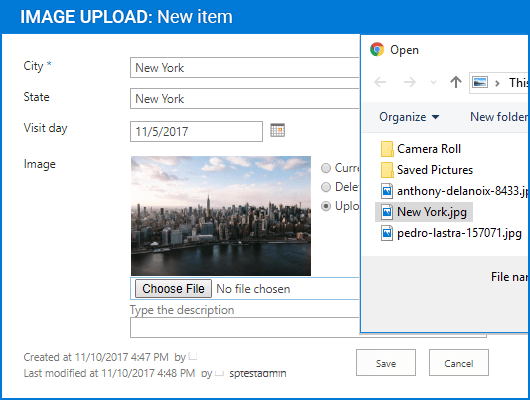This screenshot has height=400, width=530.
Task: Click the 'This' path segment in address bar
Action: [x=518, y=83]
